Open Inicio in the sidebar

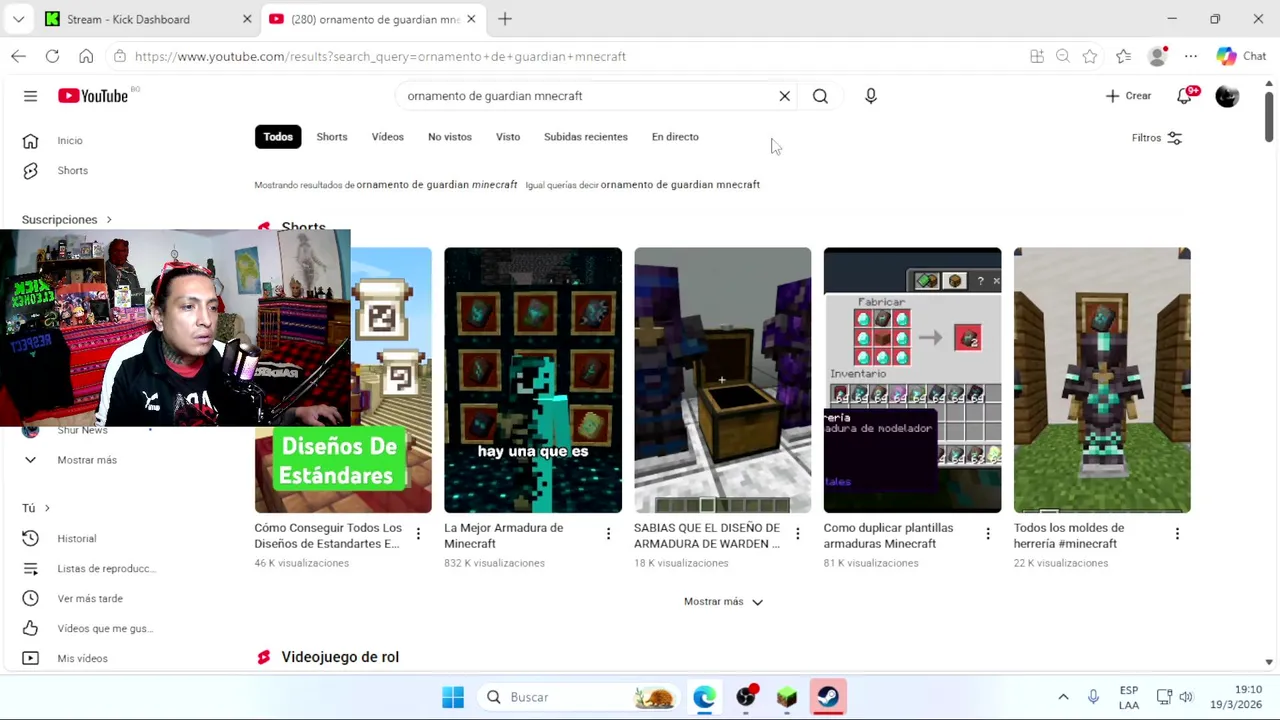point(70,141)
